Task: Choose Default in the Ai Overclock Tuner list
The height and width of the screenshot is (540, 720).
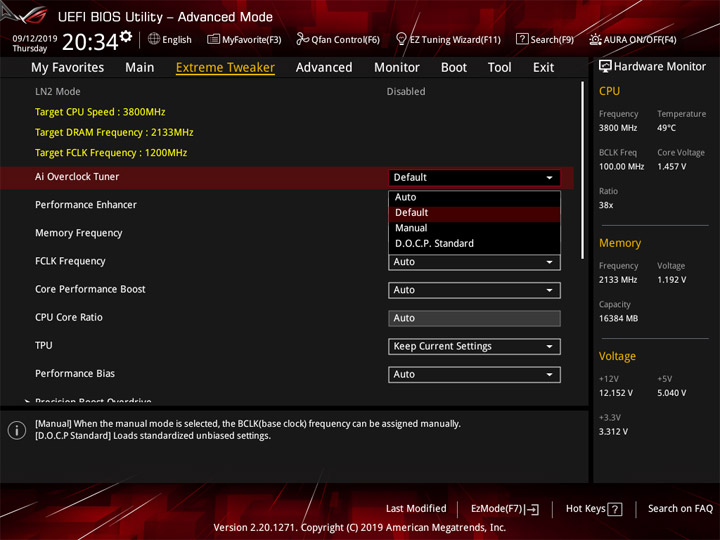Action: pos(474,213)
